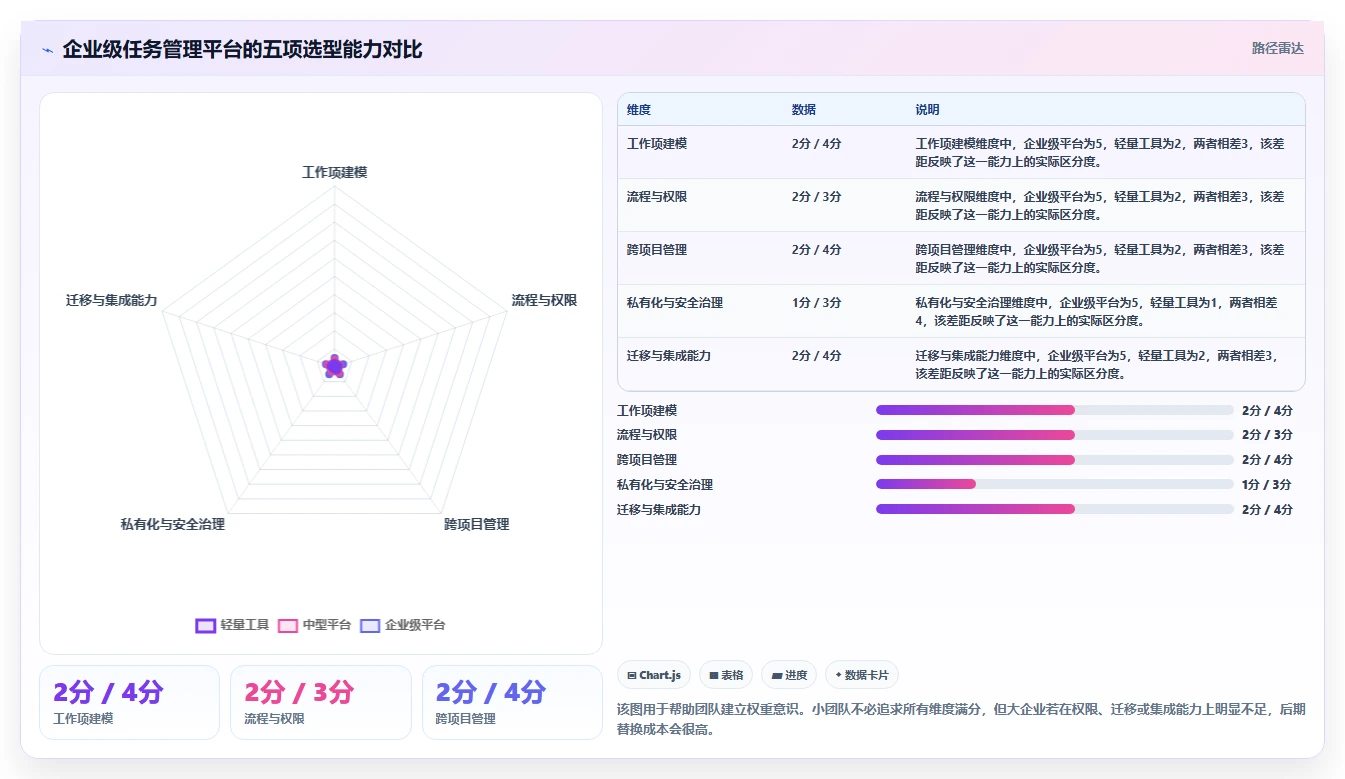The width and height of the screenshot is (1345, 779).
Task: Click the purple 2分 / 4分 工作项建模 stat card
Action: tap(129, 702)
